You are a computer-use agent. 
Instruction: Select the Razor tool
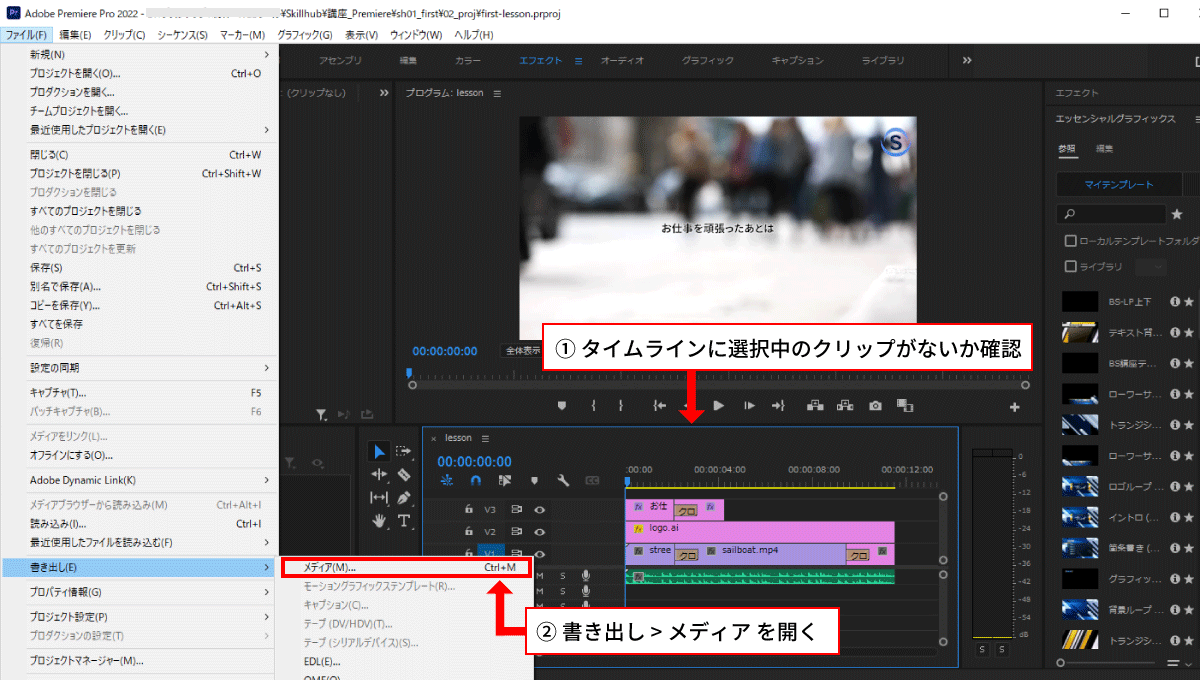pos(404,475)
